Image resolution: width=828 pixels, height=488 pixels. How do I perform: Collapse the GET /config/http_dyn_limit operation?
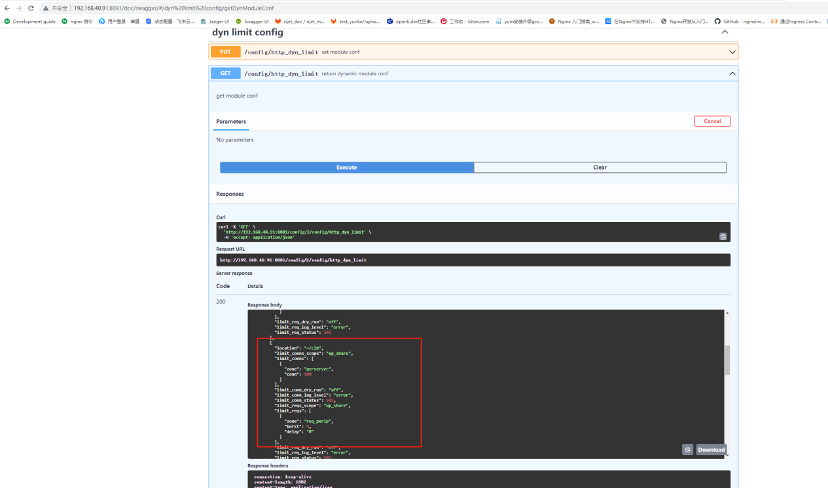[732, 73]
